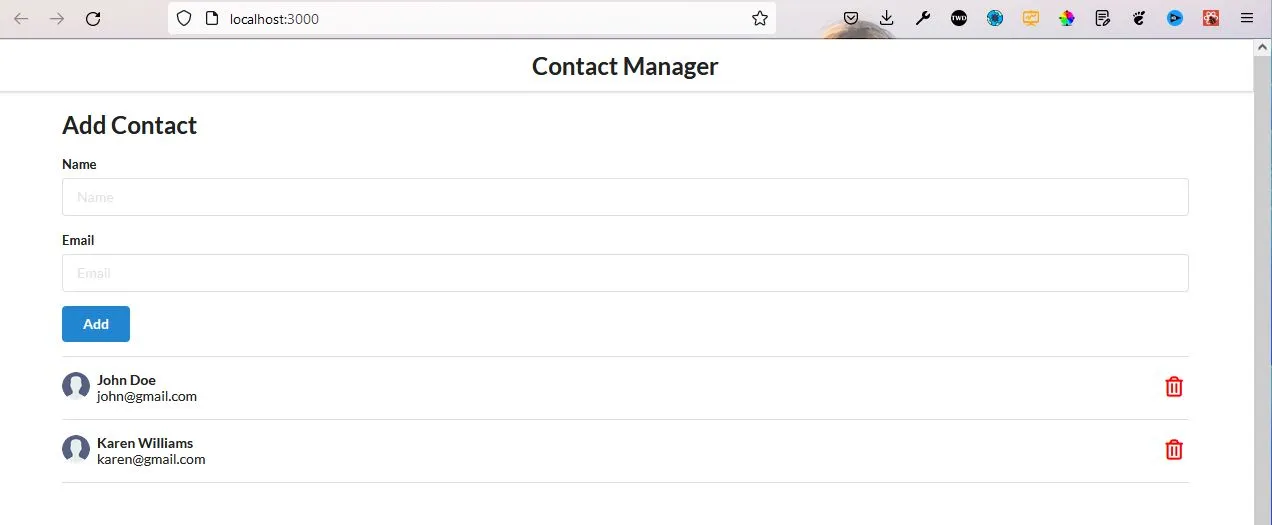The image size is (1272, 525).
Task: Open the rainbow color picker extension
Action: (1067, 18)
